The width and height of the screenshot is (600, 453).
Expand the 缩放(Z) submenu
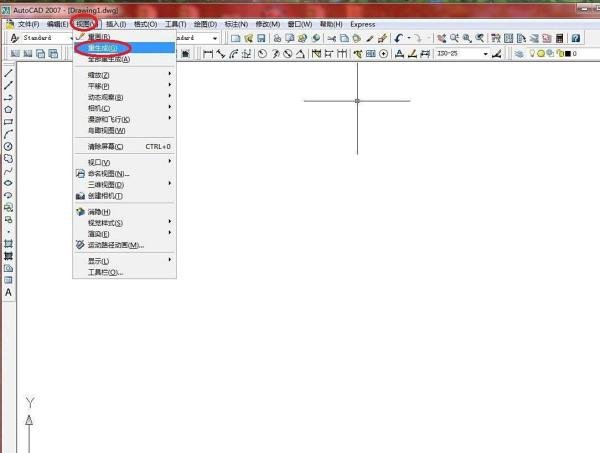click(124, 75)
